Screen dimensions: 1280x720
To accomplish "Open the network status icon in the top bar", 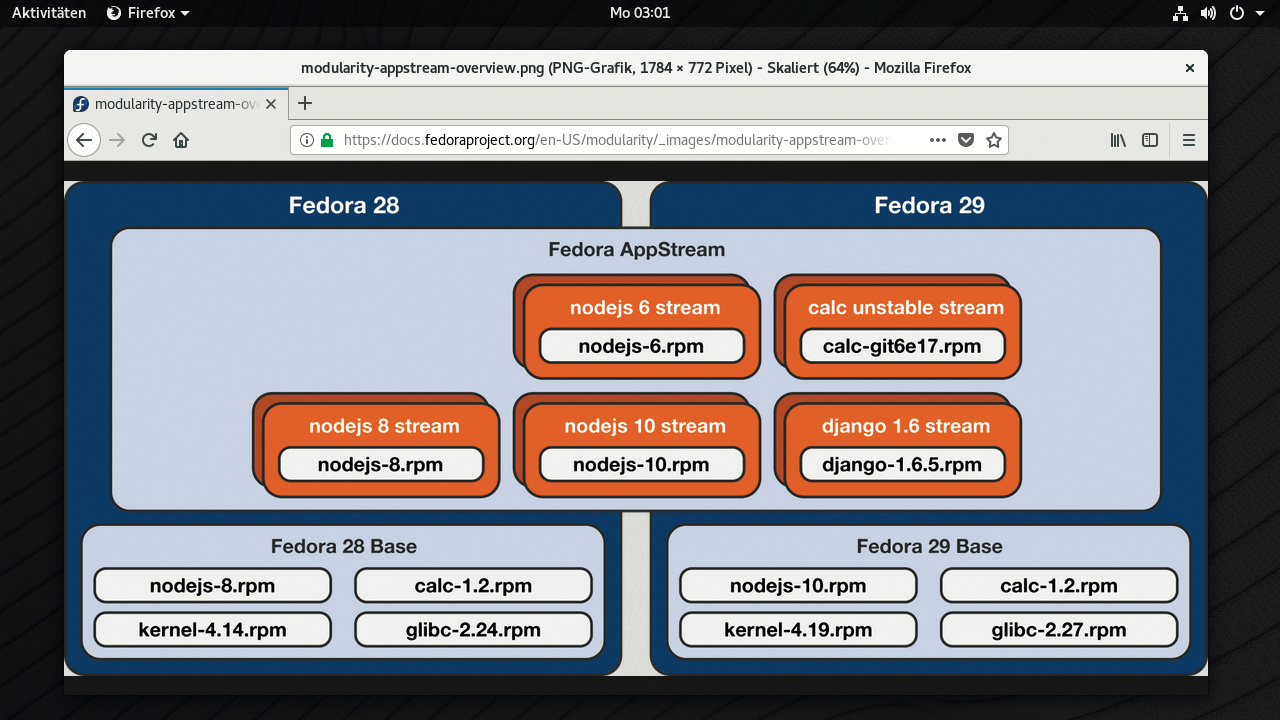I will pos(1180,13).
